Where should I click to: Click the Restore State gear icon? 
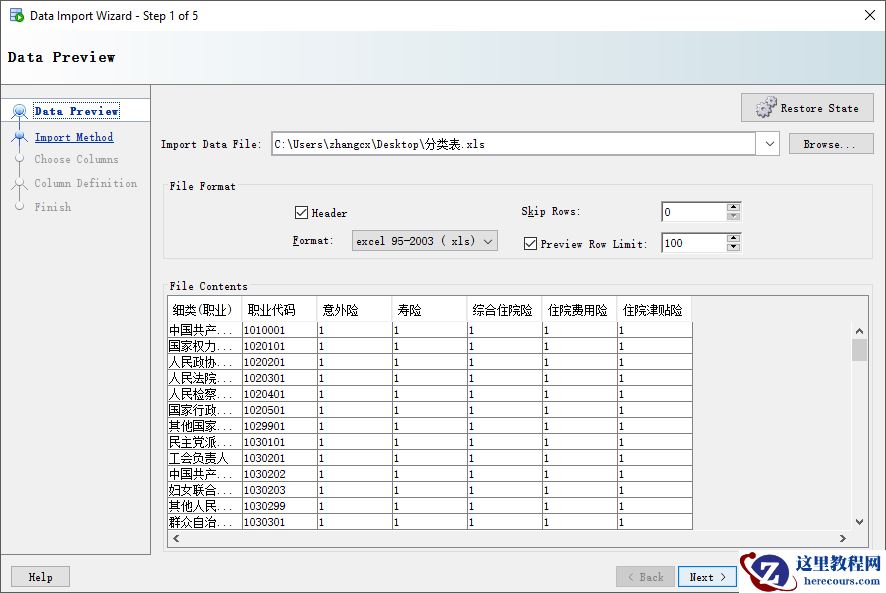766,108
